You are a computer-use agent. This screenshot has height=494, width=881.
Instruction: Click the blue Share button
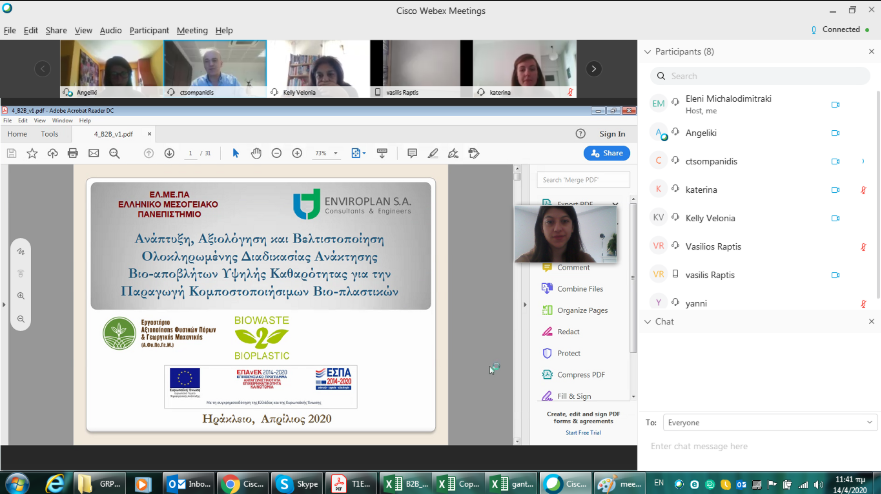click(606, 153)
